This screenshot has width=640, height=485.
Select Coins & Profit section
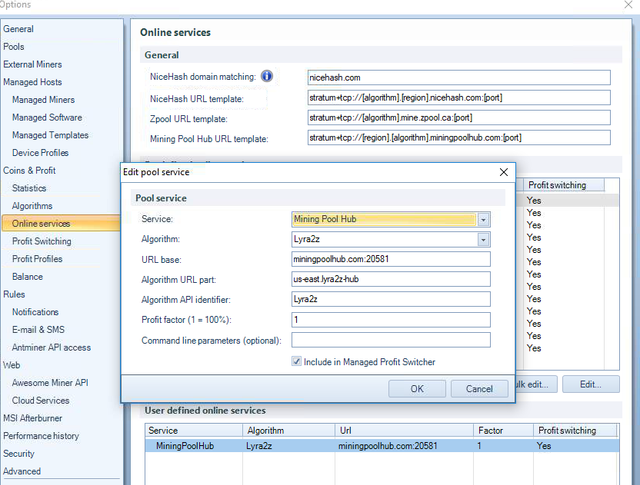[x=29, y=171]
